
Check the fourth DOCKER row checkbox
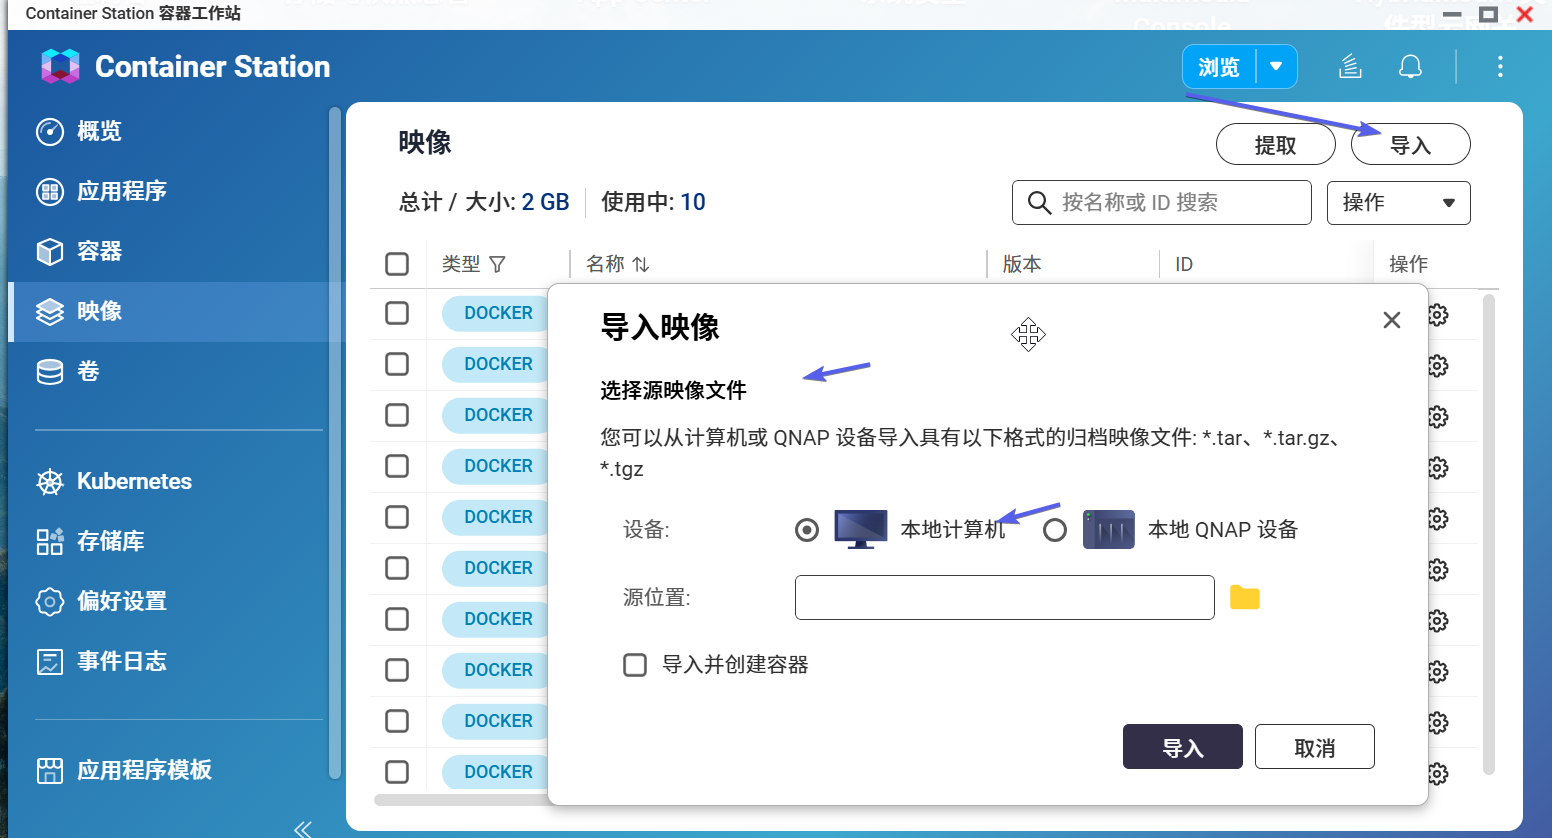pos(397,466)
